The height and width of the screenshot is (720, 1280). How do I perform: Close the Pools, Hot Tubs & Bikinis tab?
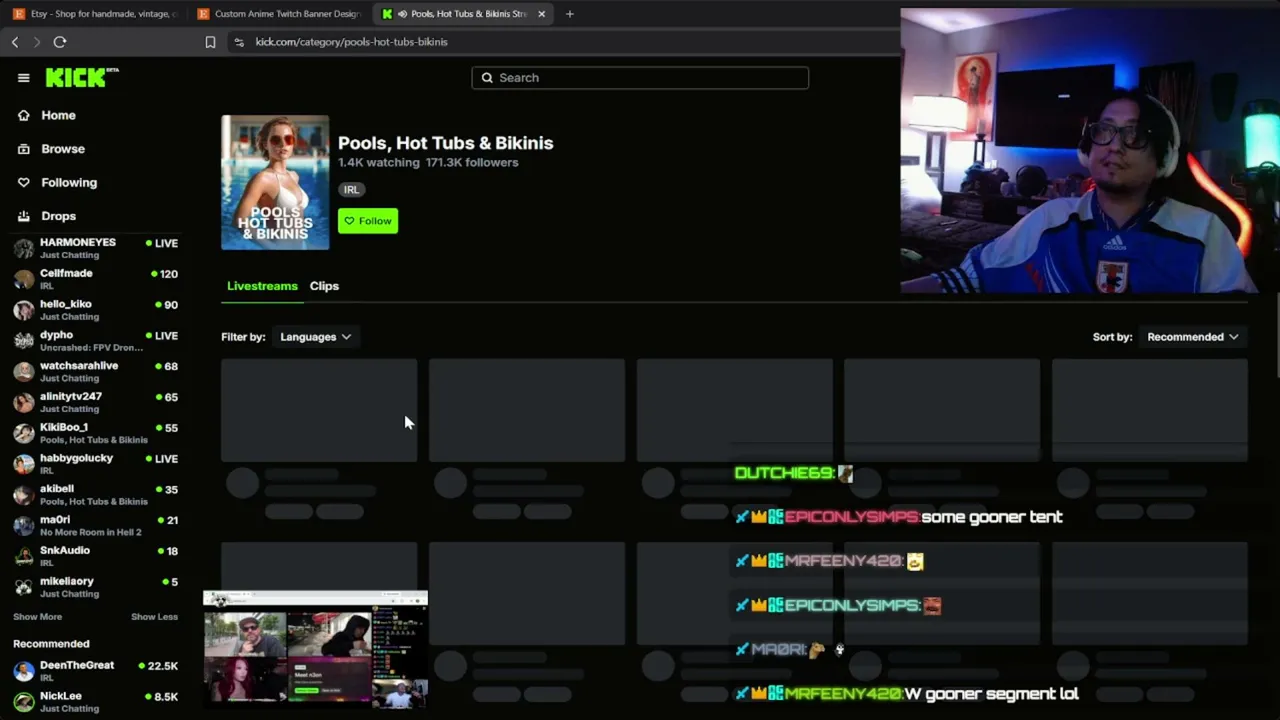click(542, 14)
